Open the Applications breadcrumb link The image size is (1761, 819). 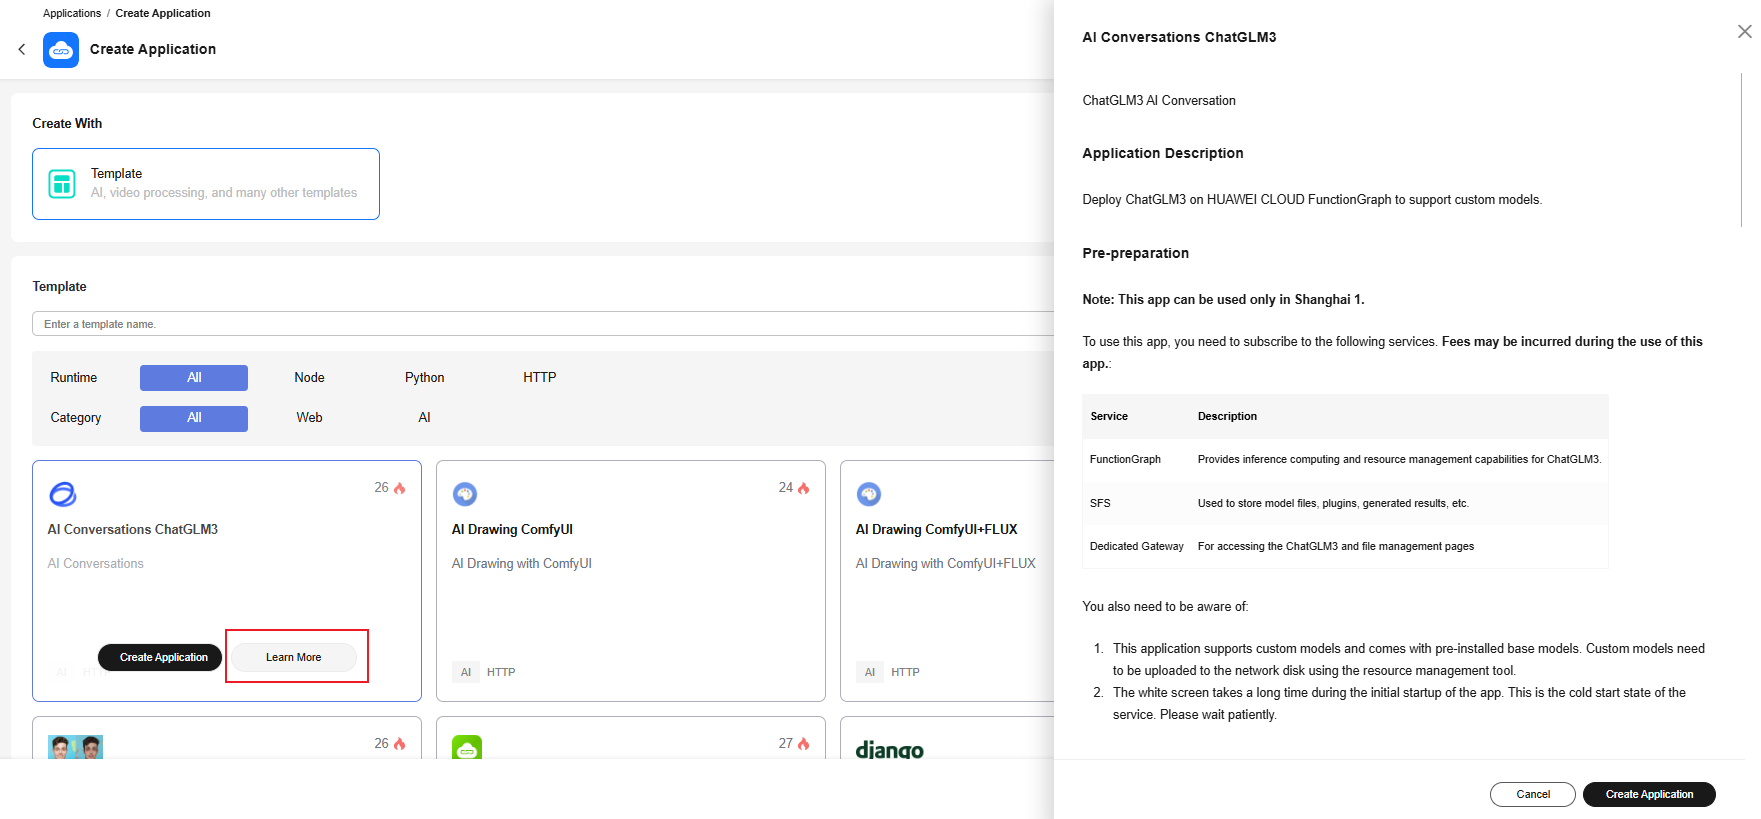[72, 13]
